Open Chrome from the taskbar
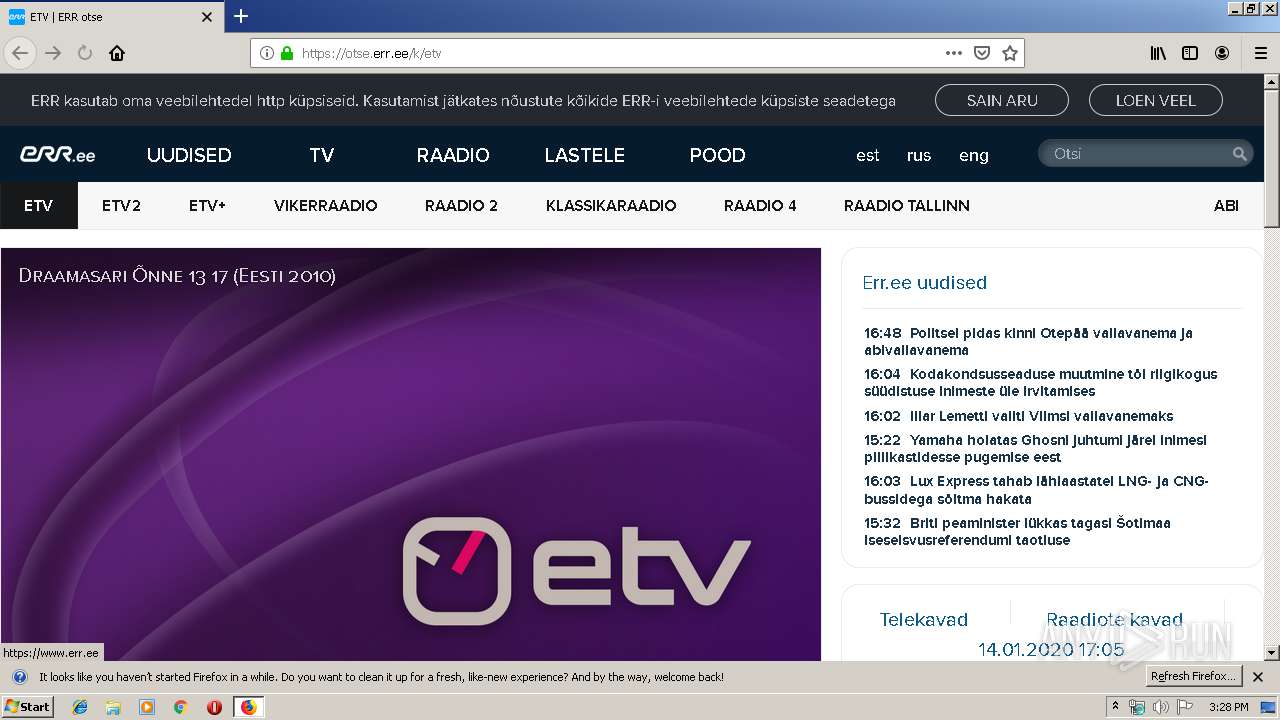The height and width of the screenshot is (720, 1280). [181, 707]
